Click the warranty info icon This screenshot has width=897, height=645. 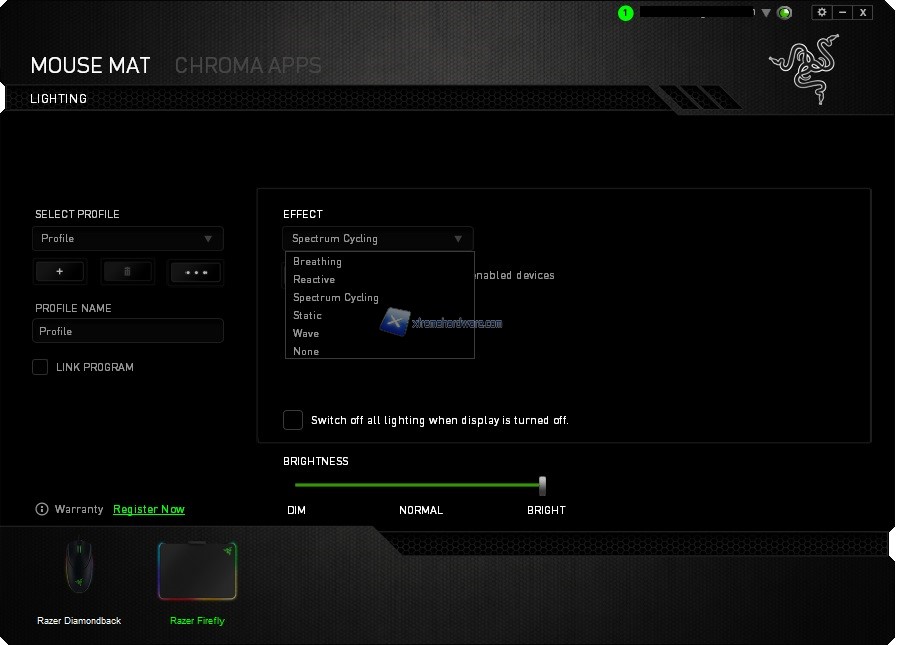[x=42, y=509]
